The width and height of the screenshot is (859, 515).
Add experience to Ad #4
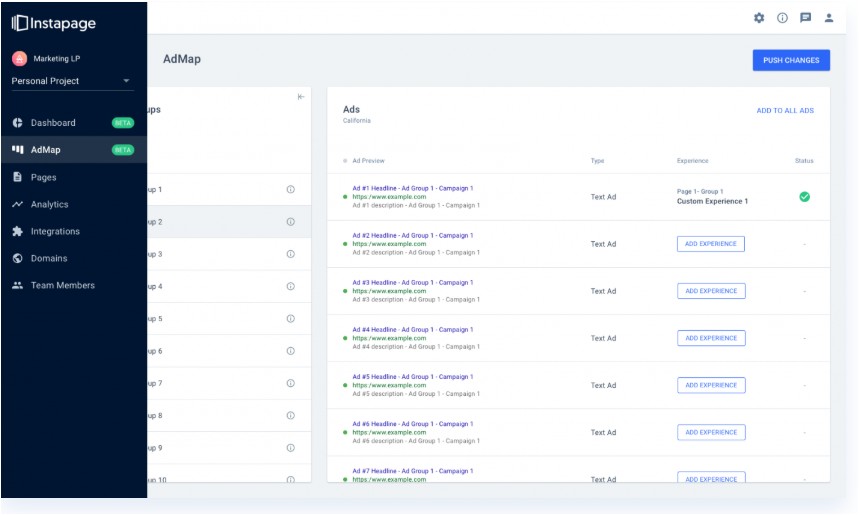coord(711,338)
